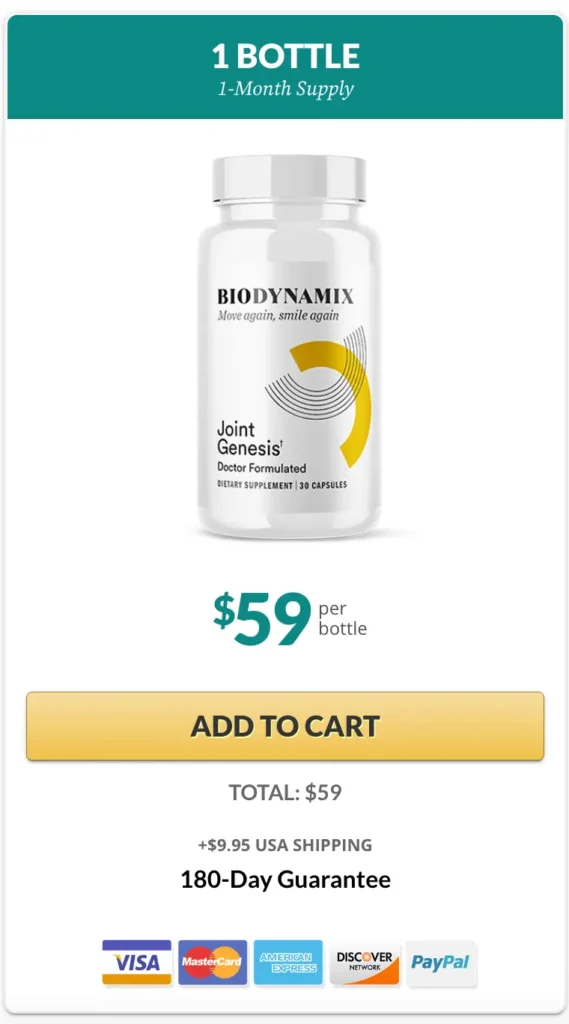The width and height of the screenshot is (569, 1024).
Task: Click the ADD TO CART button
Action: pos(285,726)
